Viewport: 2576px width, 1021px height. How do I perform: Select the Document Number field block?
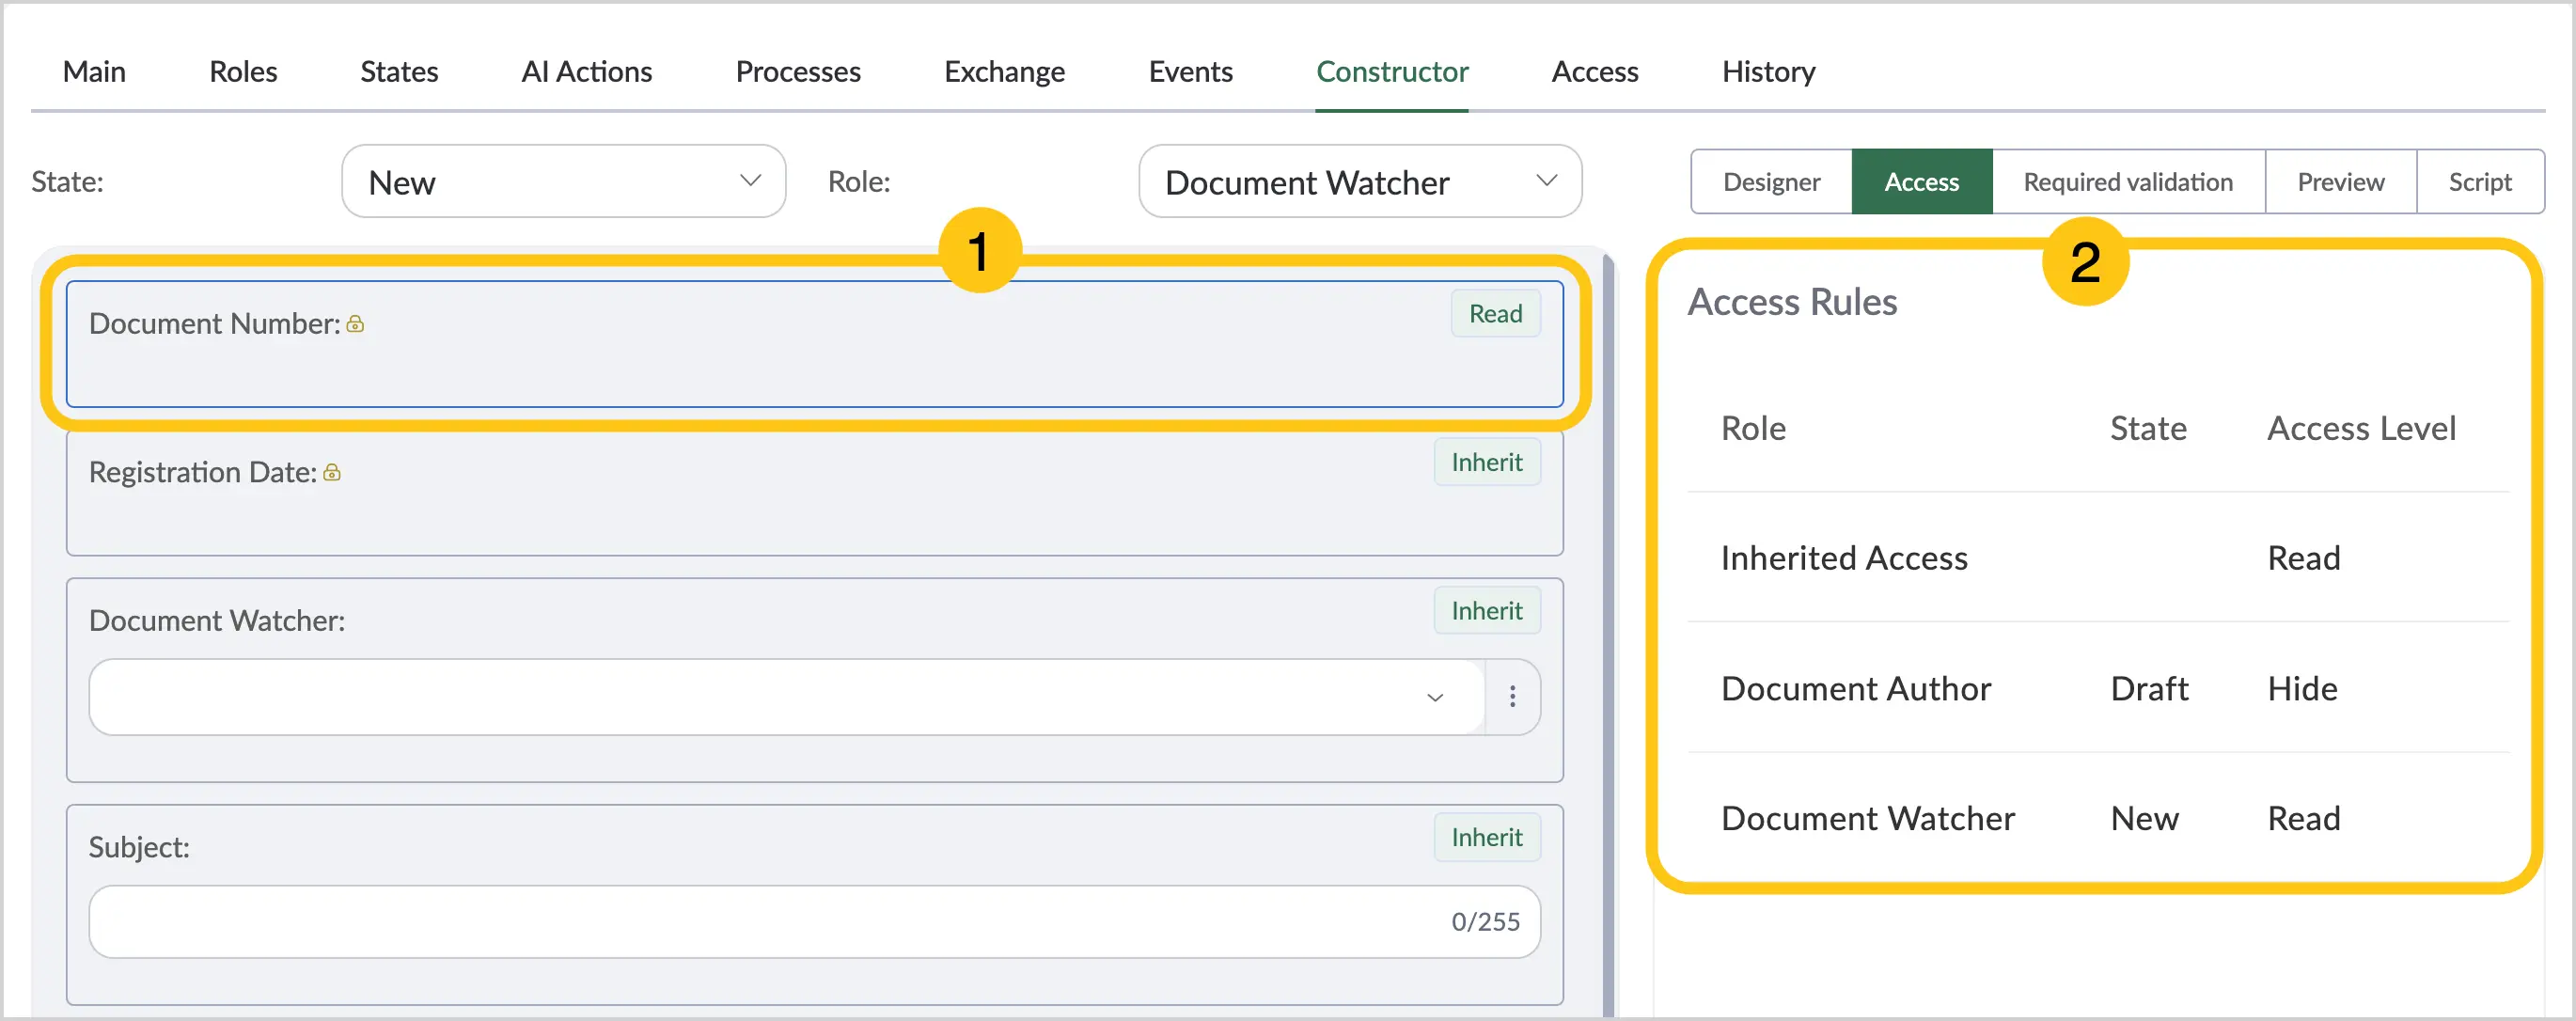[814, 344]
